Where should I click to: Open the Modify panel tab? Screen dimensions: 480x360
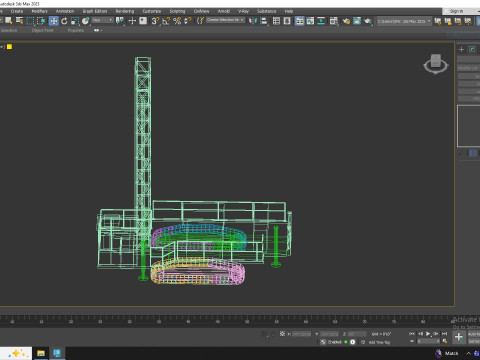coord(472,49)
